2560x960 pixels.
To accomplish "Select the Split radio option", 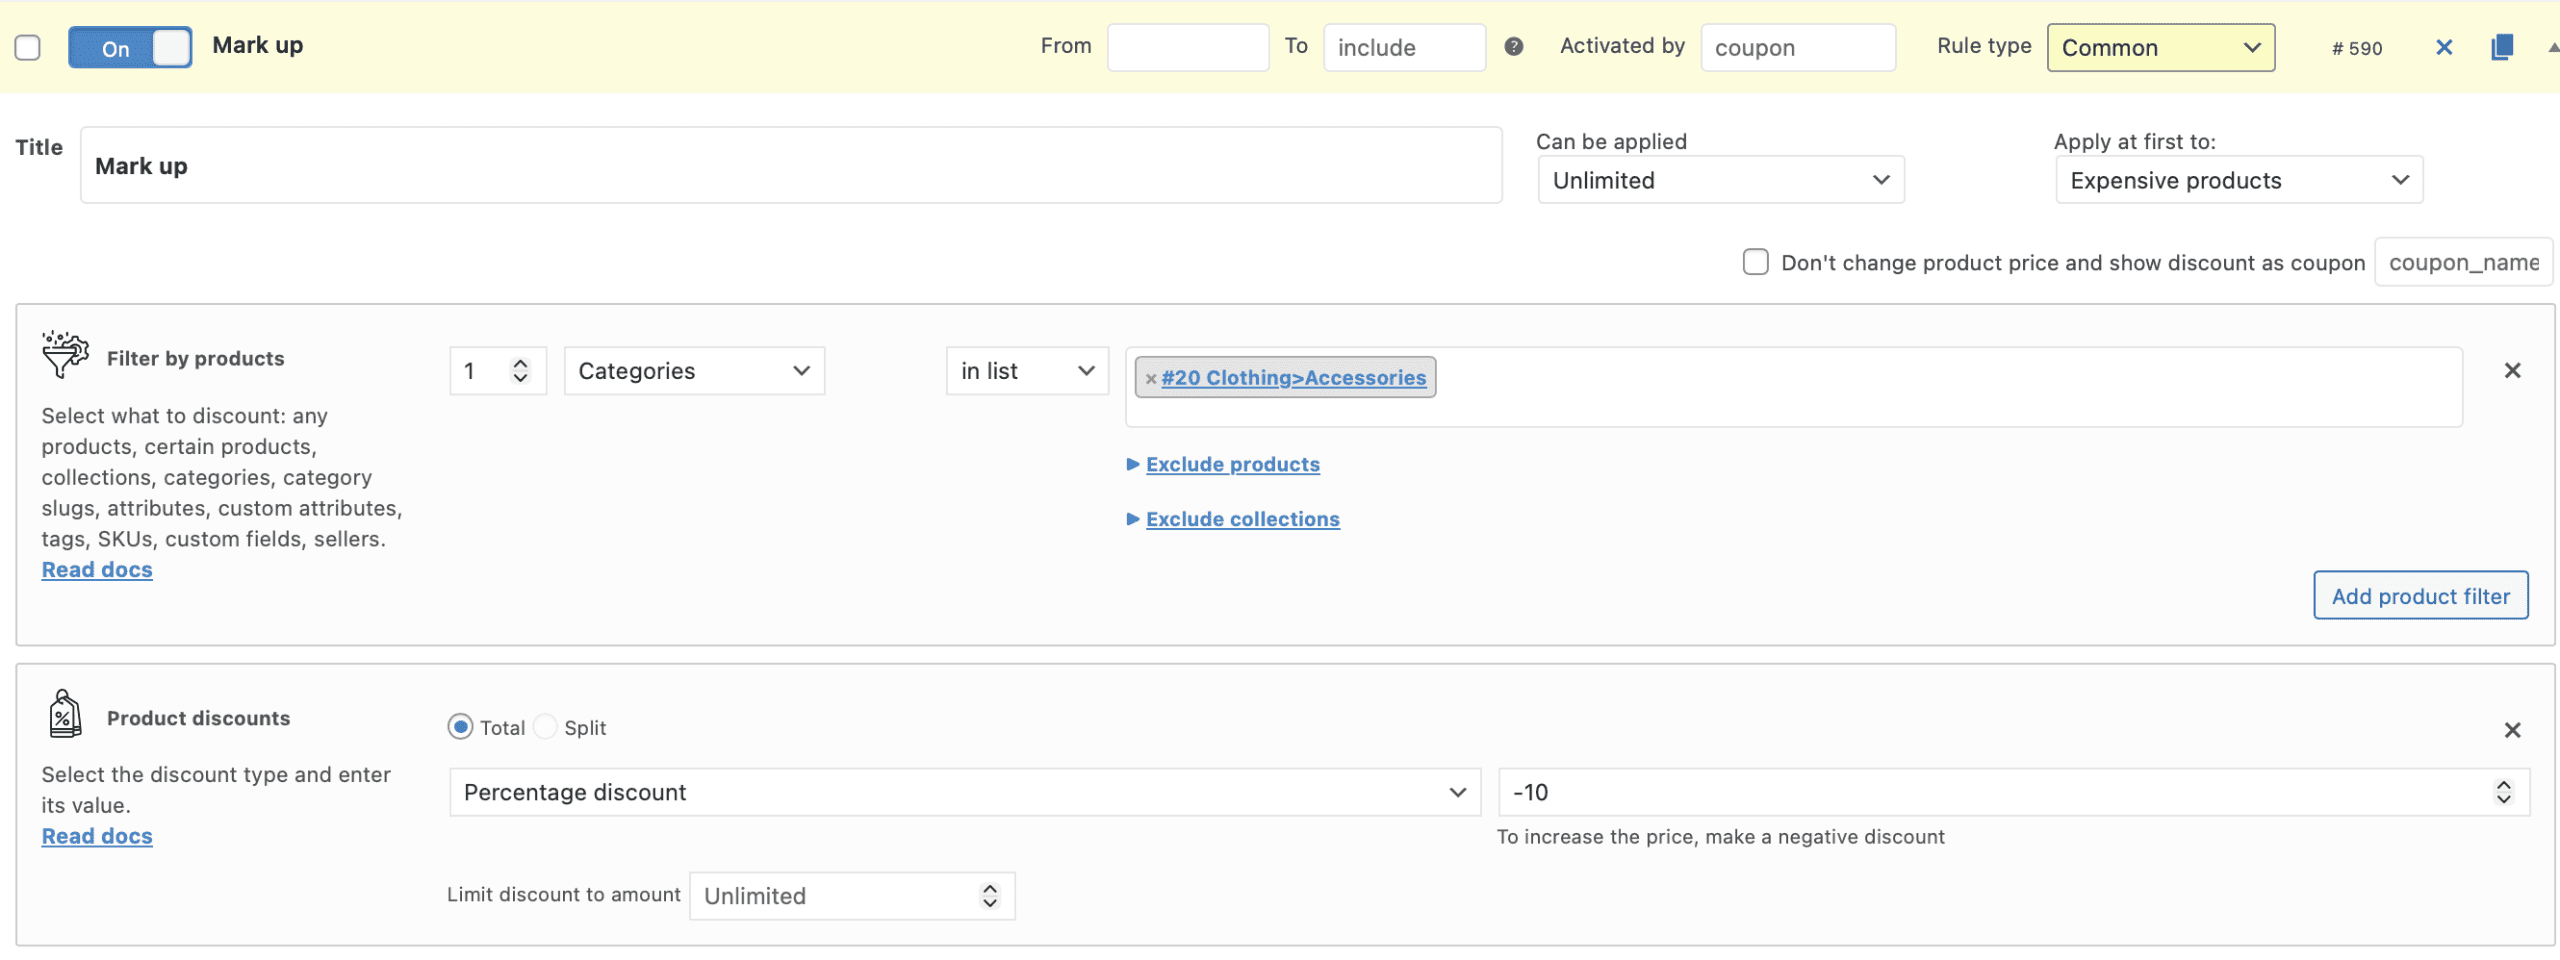I will point(546,727).
